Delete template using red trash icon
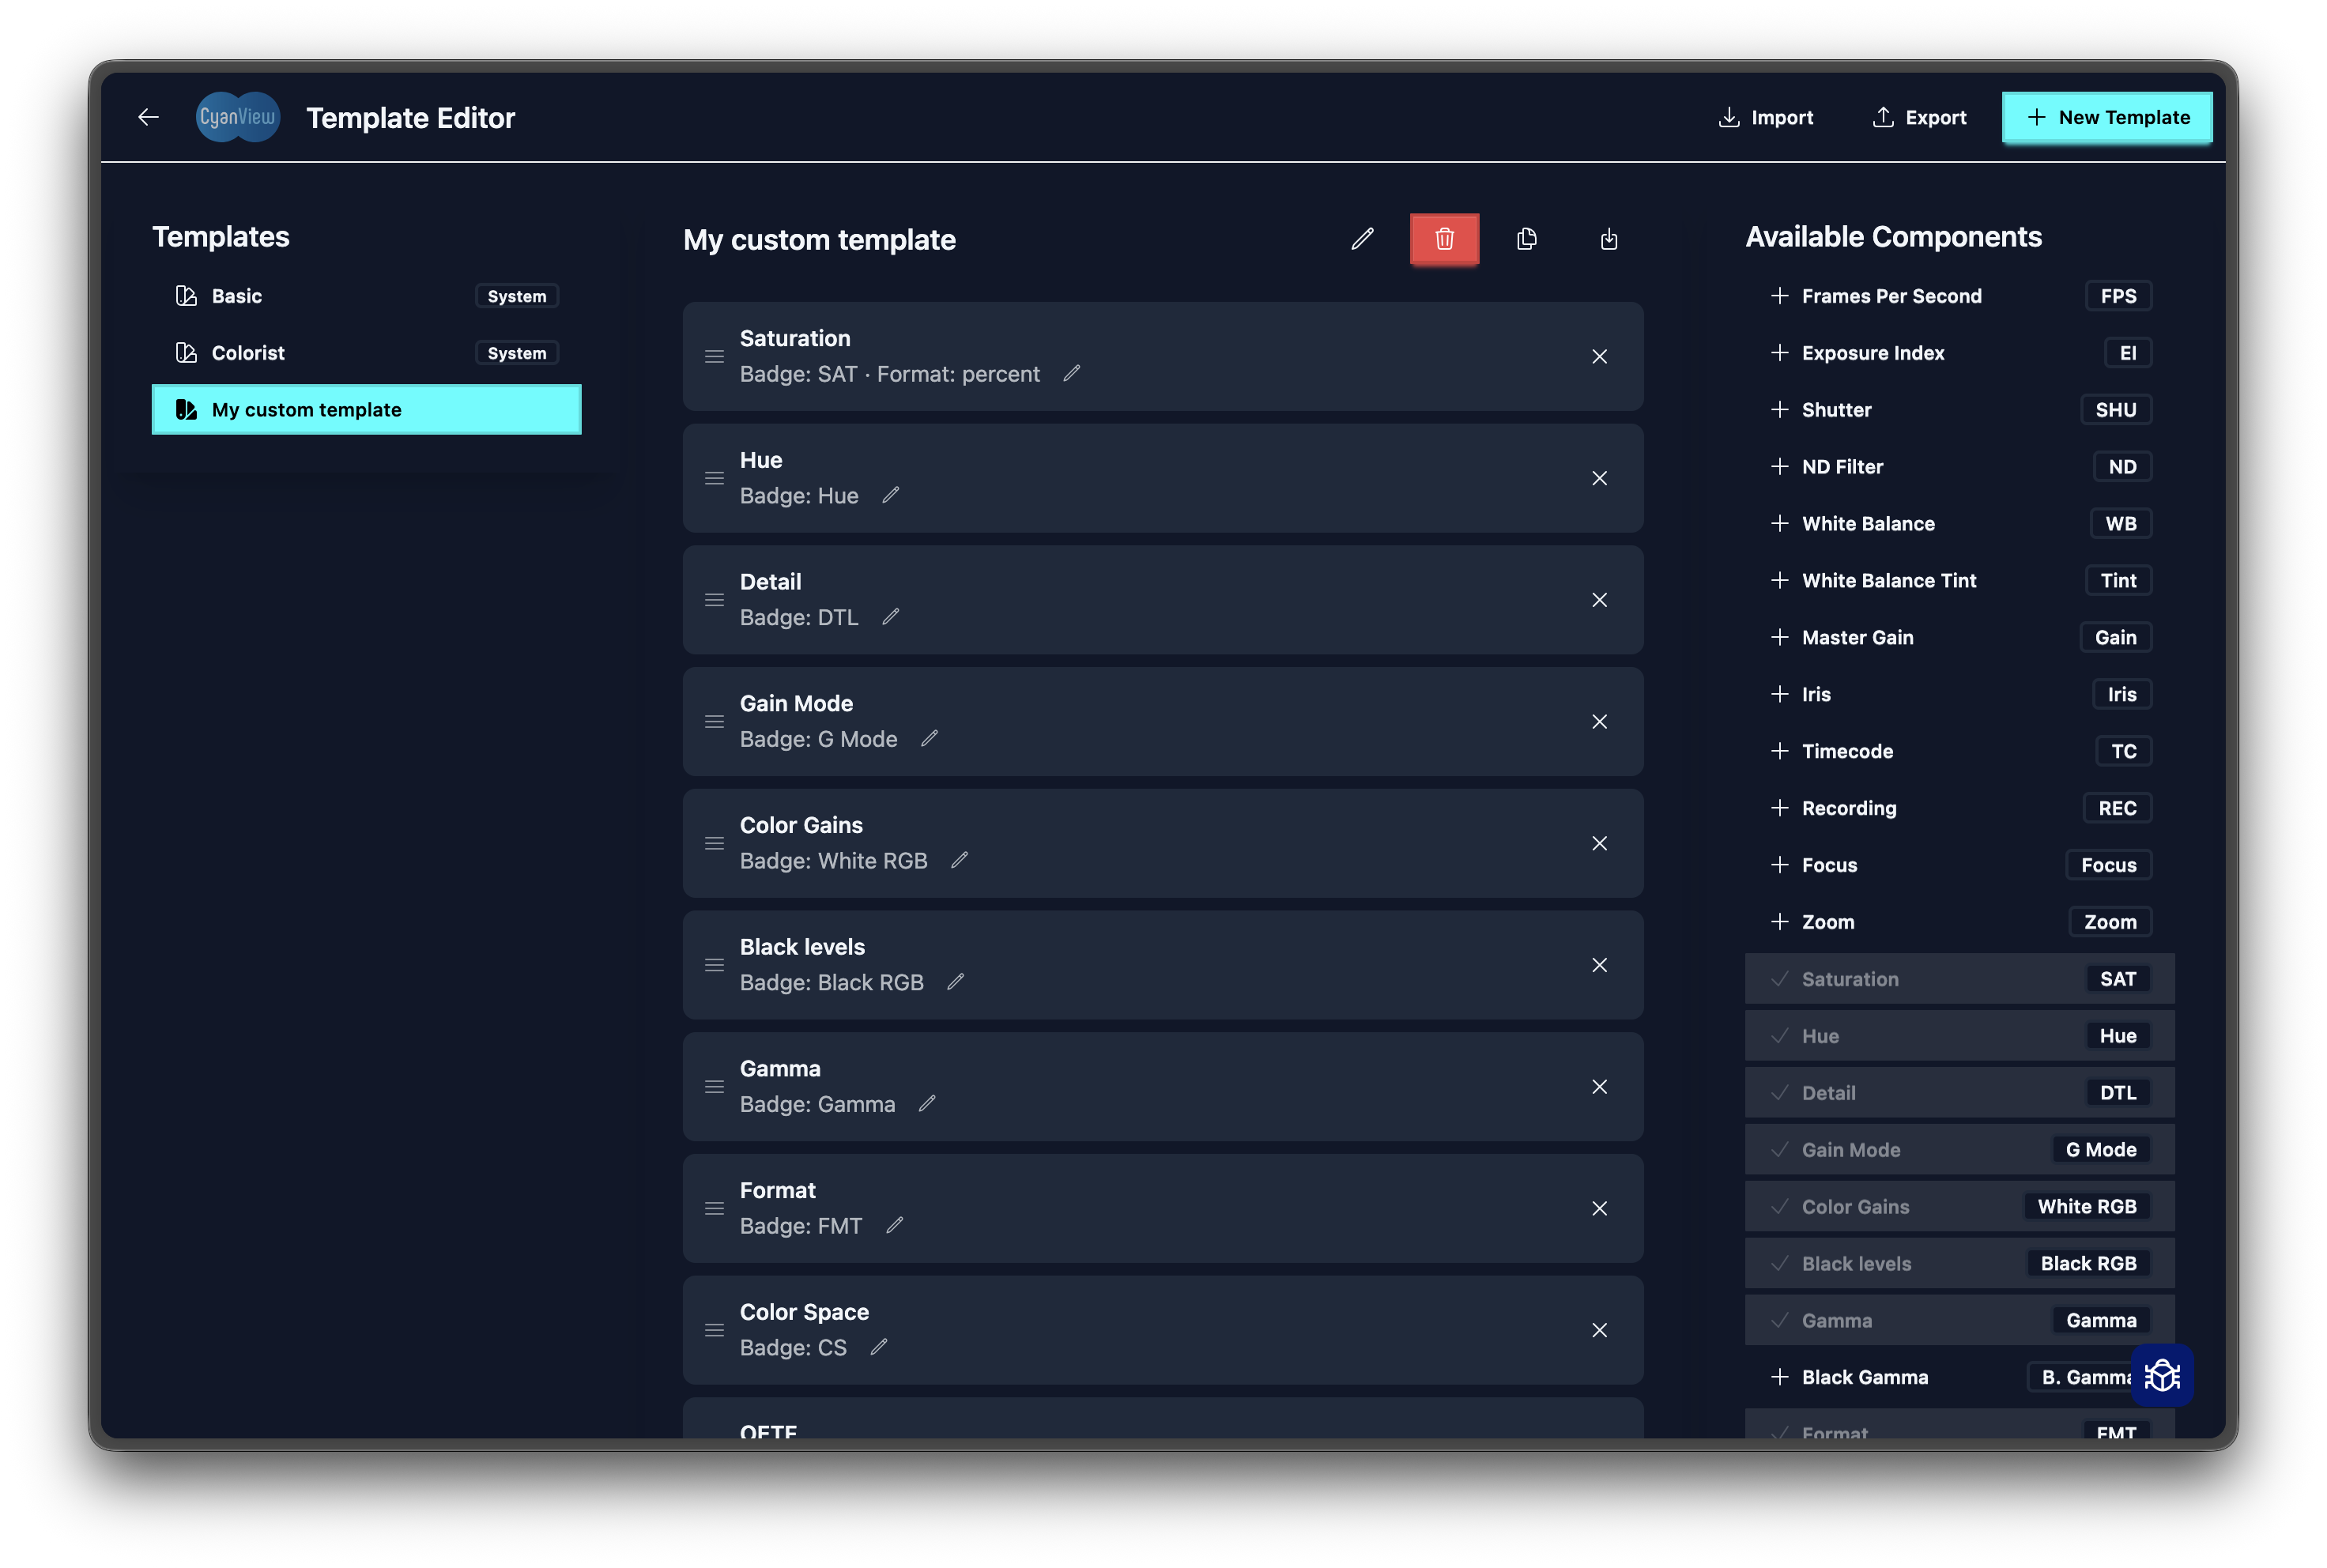The image size is (2327, 1568). click(1444, 239)
